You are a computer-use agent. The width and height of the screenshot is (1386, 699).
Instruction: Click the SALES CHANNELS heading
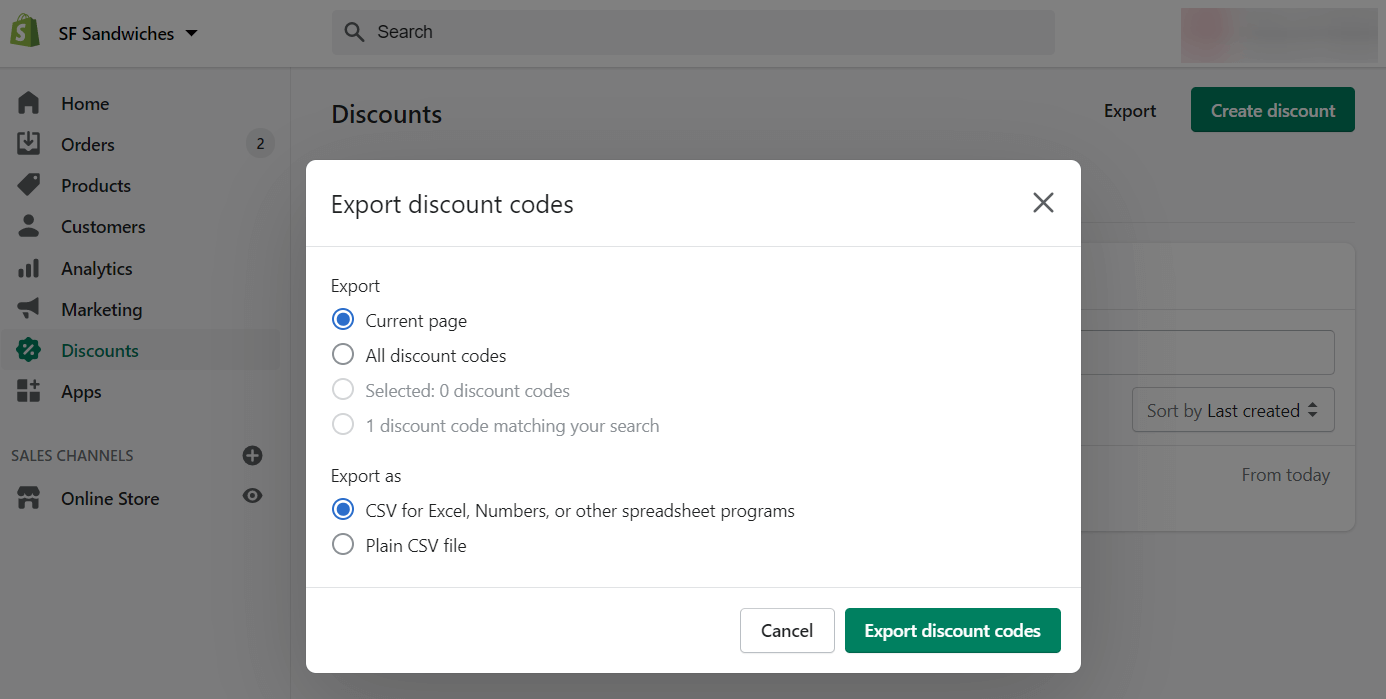[72, 455]
